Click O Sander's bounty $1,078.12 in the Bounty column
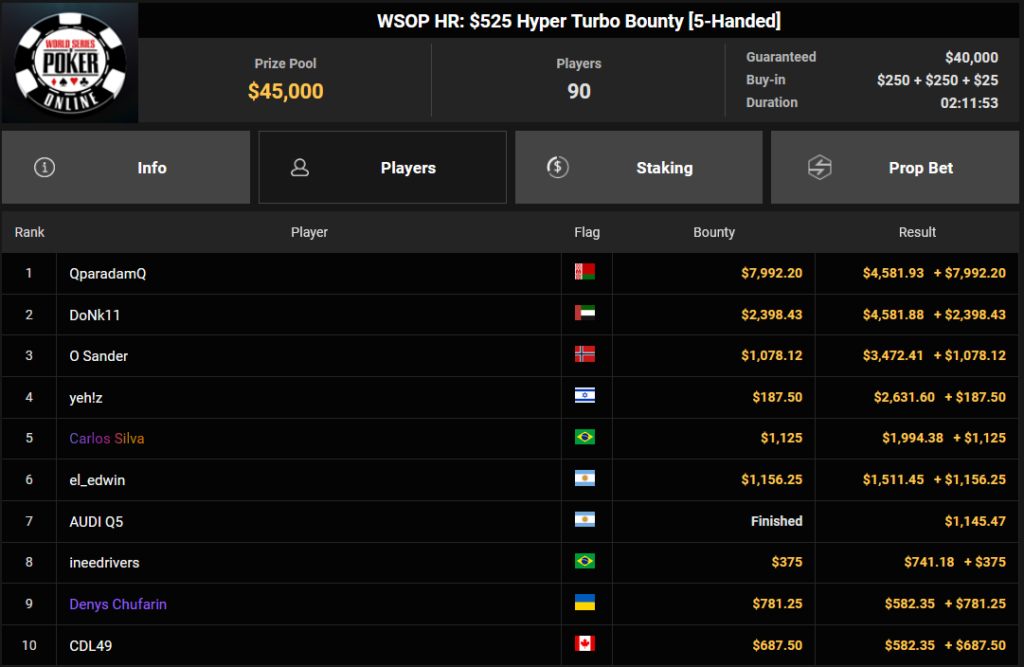 772,355
